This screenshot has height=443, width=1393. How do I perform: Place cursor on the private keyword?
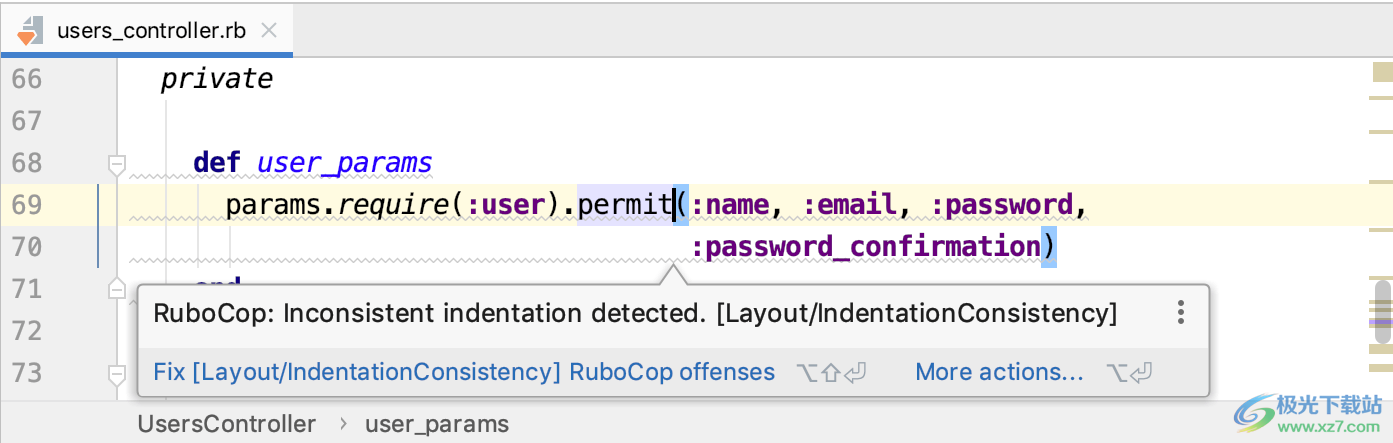pos(216,79)
